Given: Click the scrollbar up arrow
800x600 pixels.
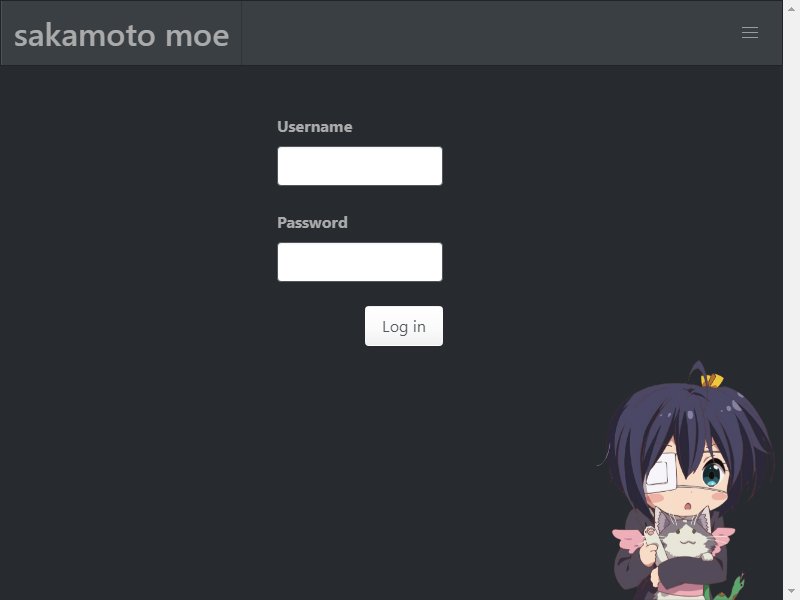Looking at the screenshot, I should 791,9.
